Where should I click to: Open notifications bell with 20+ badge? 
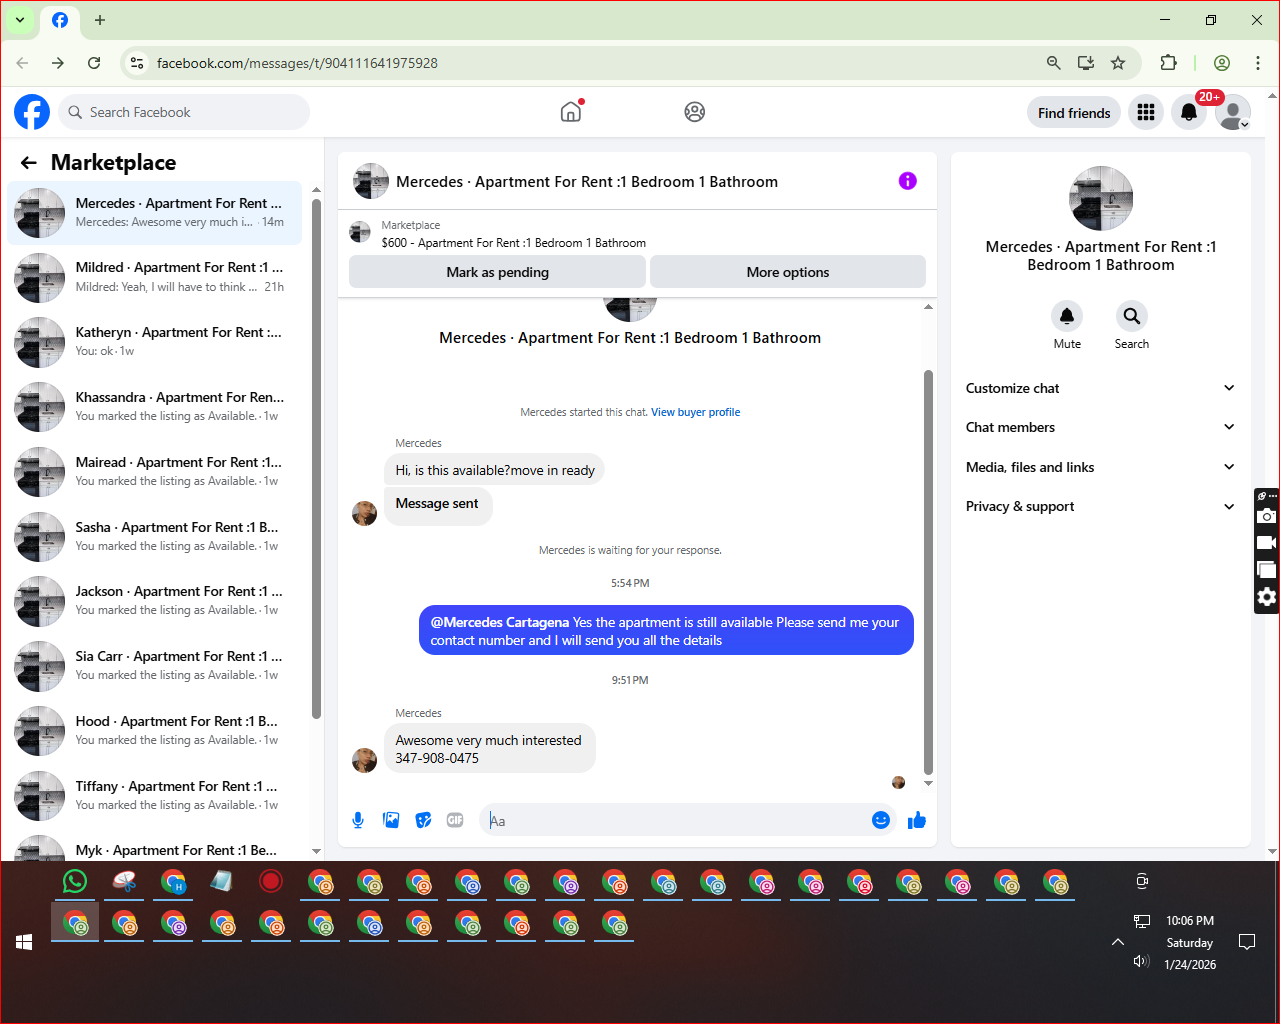[1189, 112]
